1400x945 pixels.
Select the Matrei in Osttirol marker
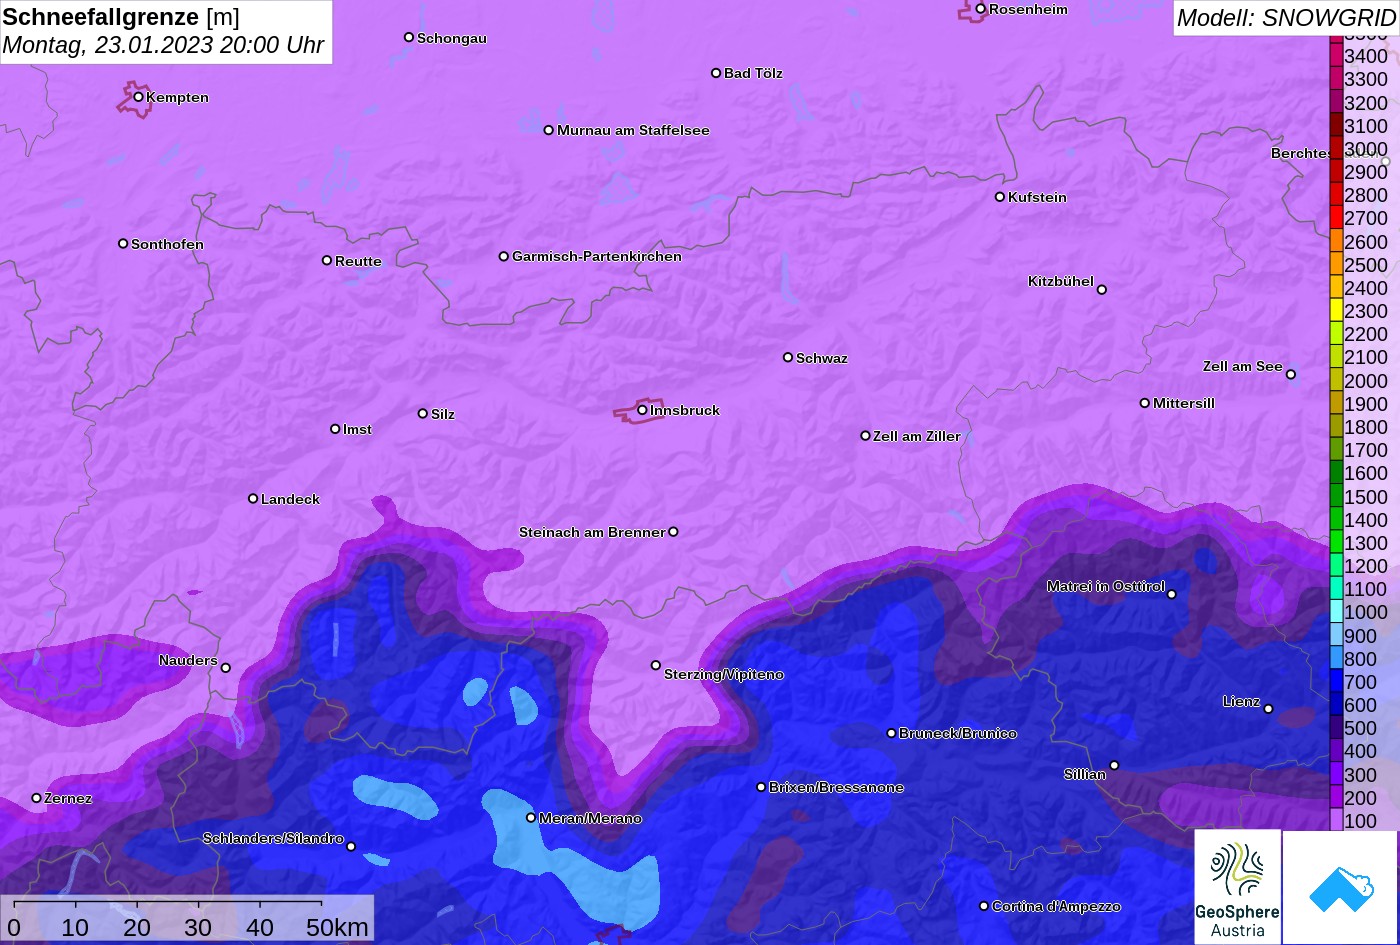[1172, 594]
